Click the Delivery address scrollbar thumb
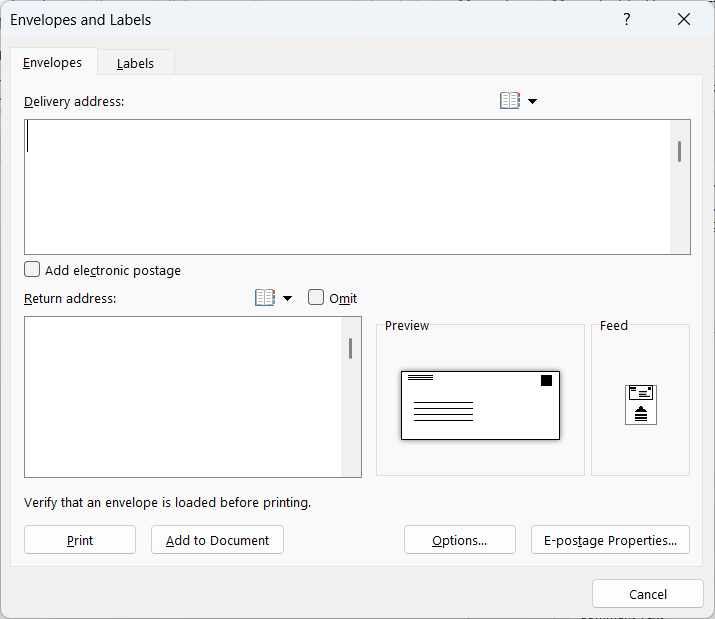This screenshot has height=619, width=715. (x=679, y=151)
